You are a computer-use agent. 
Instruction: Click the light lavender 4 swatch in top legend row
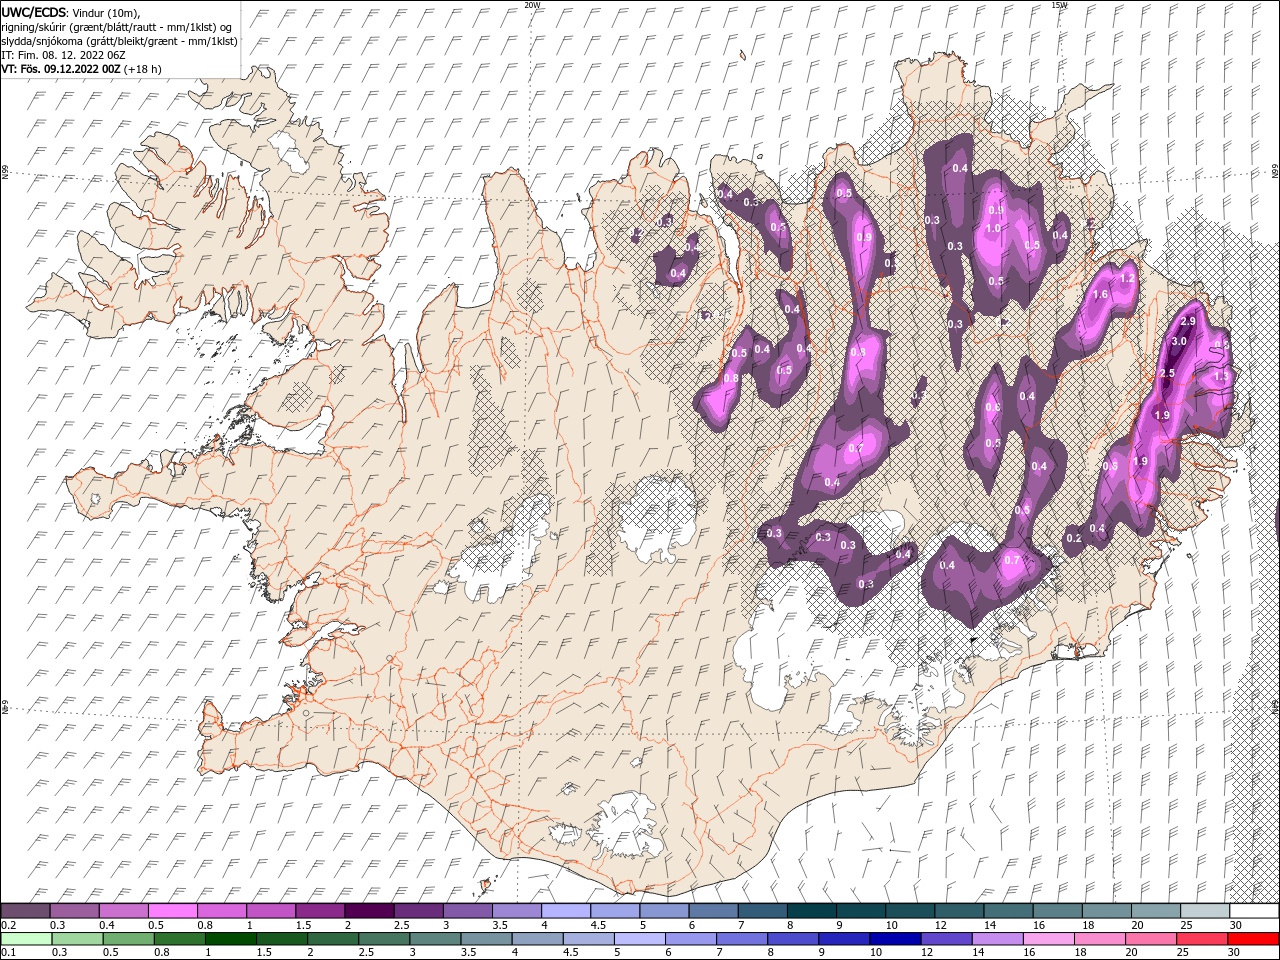tap(565, 911)
